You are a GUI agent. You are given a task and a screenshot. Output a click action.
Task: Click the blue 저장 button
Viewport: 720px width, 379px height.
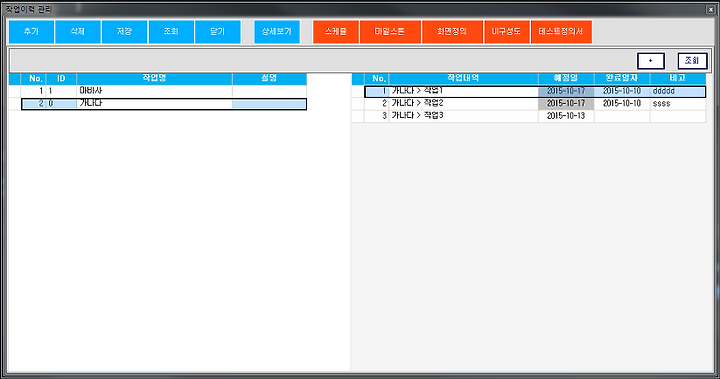pyautogui.click(x=124, y=32)
